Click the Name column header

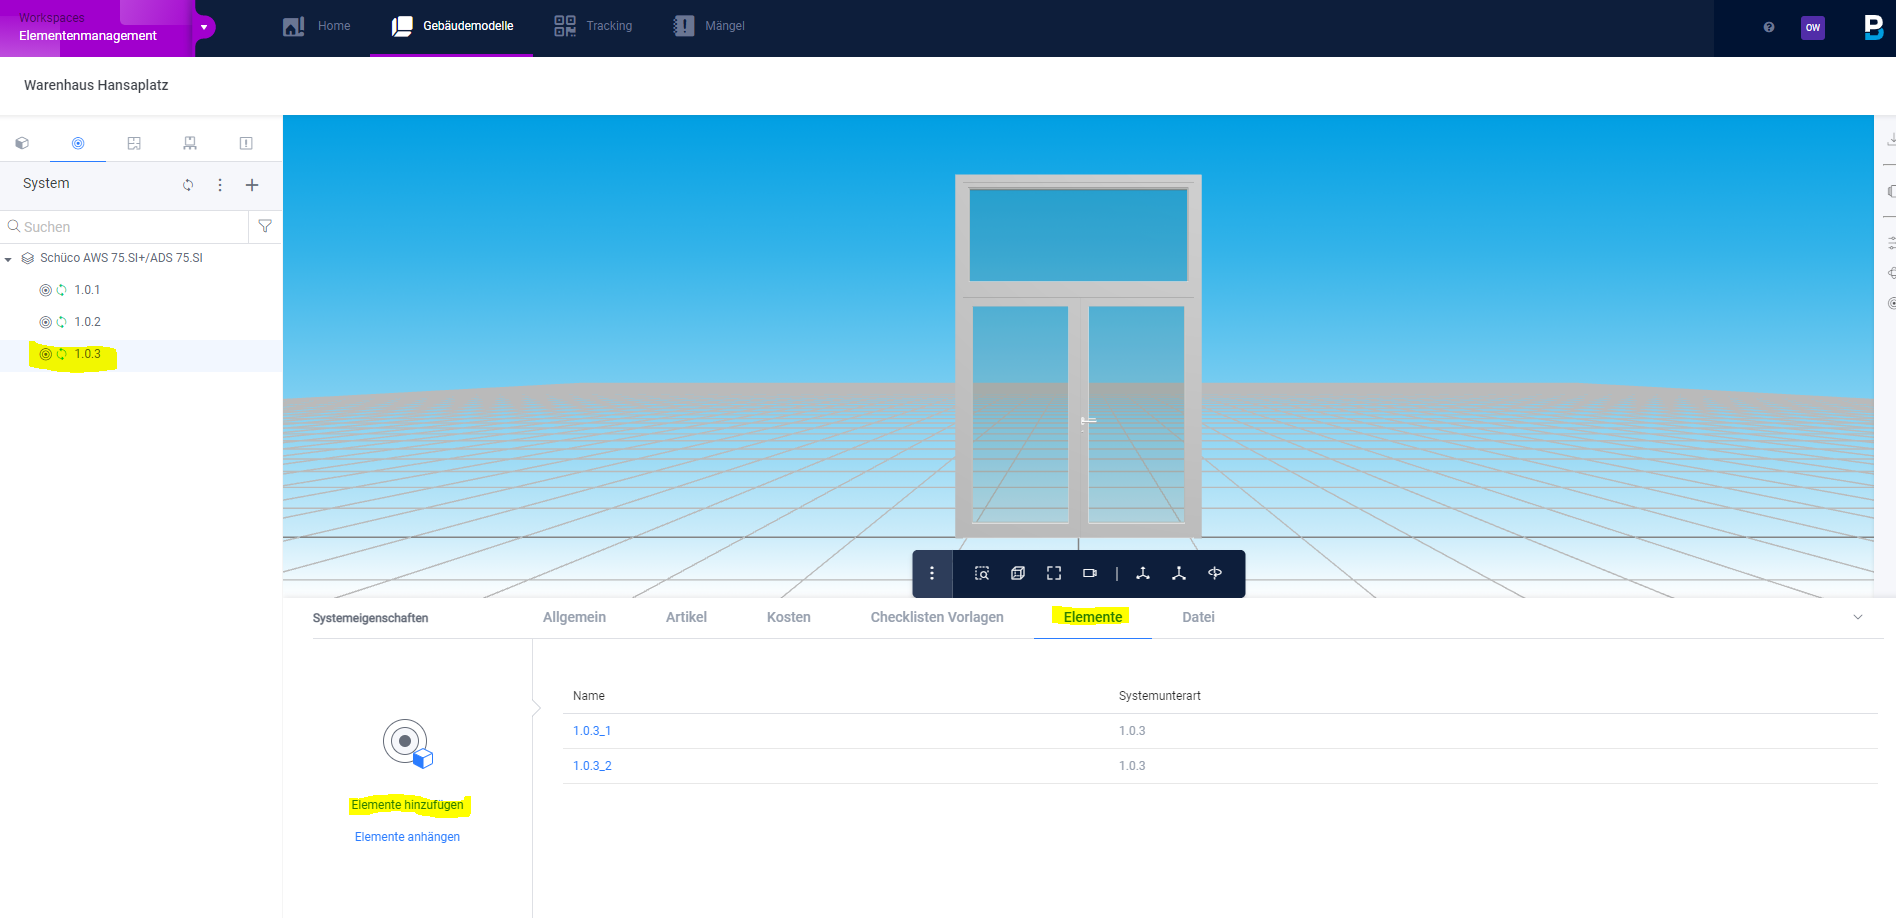coord(589,696)
